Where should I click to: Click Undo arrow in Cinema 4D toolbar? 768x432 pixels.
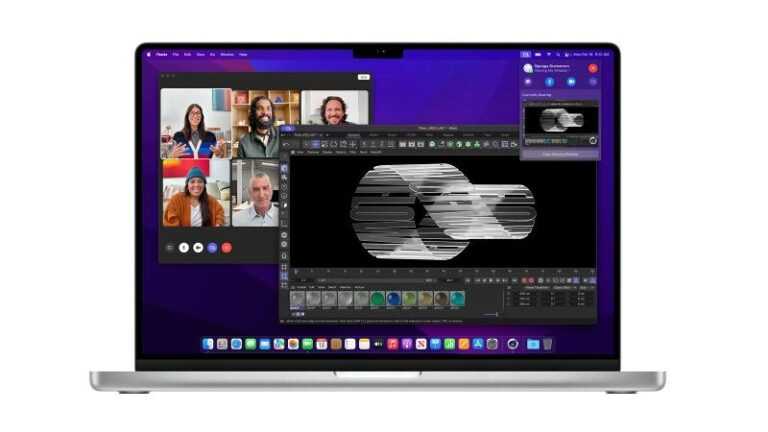click(x=286, y=144)
